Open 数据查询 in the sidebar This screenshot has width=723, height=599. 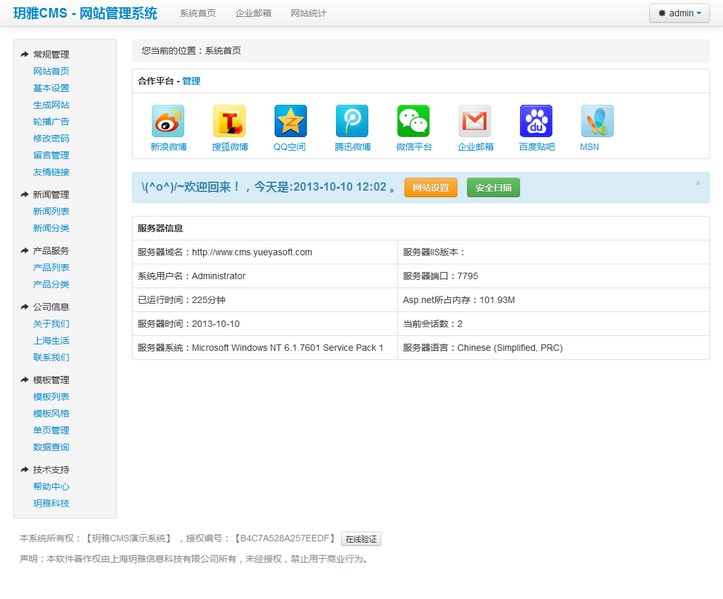tap(51, 447)
